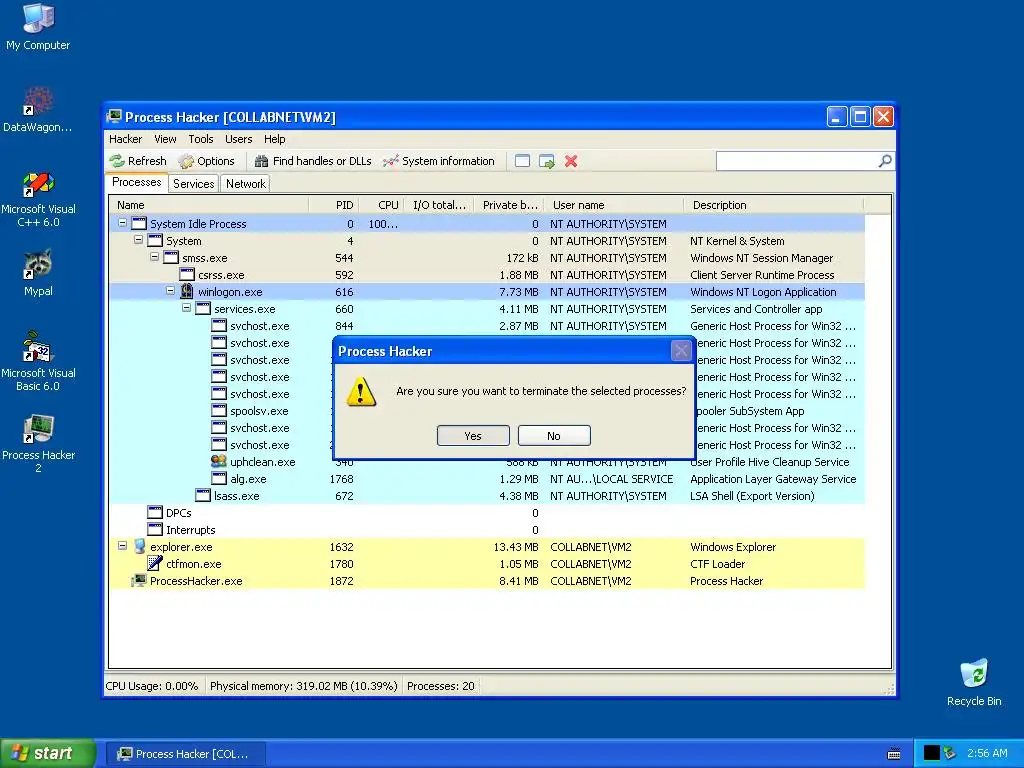This screenshot has height=768, width=1024.
Task: Click the Processes: 20 status bar entry
Action: (441, 686)
